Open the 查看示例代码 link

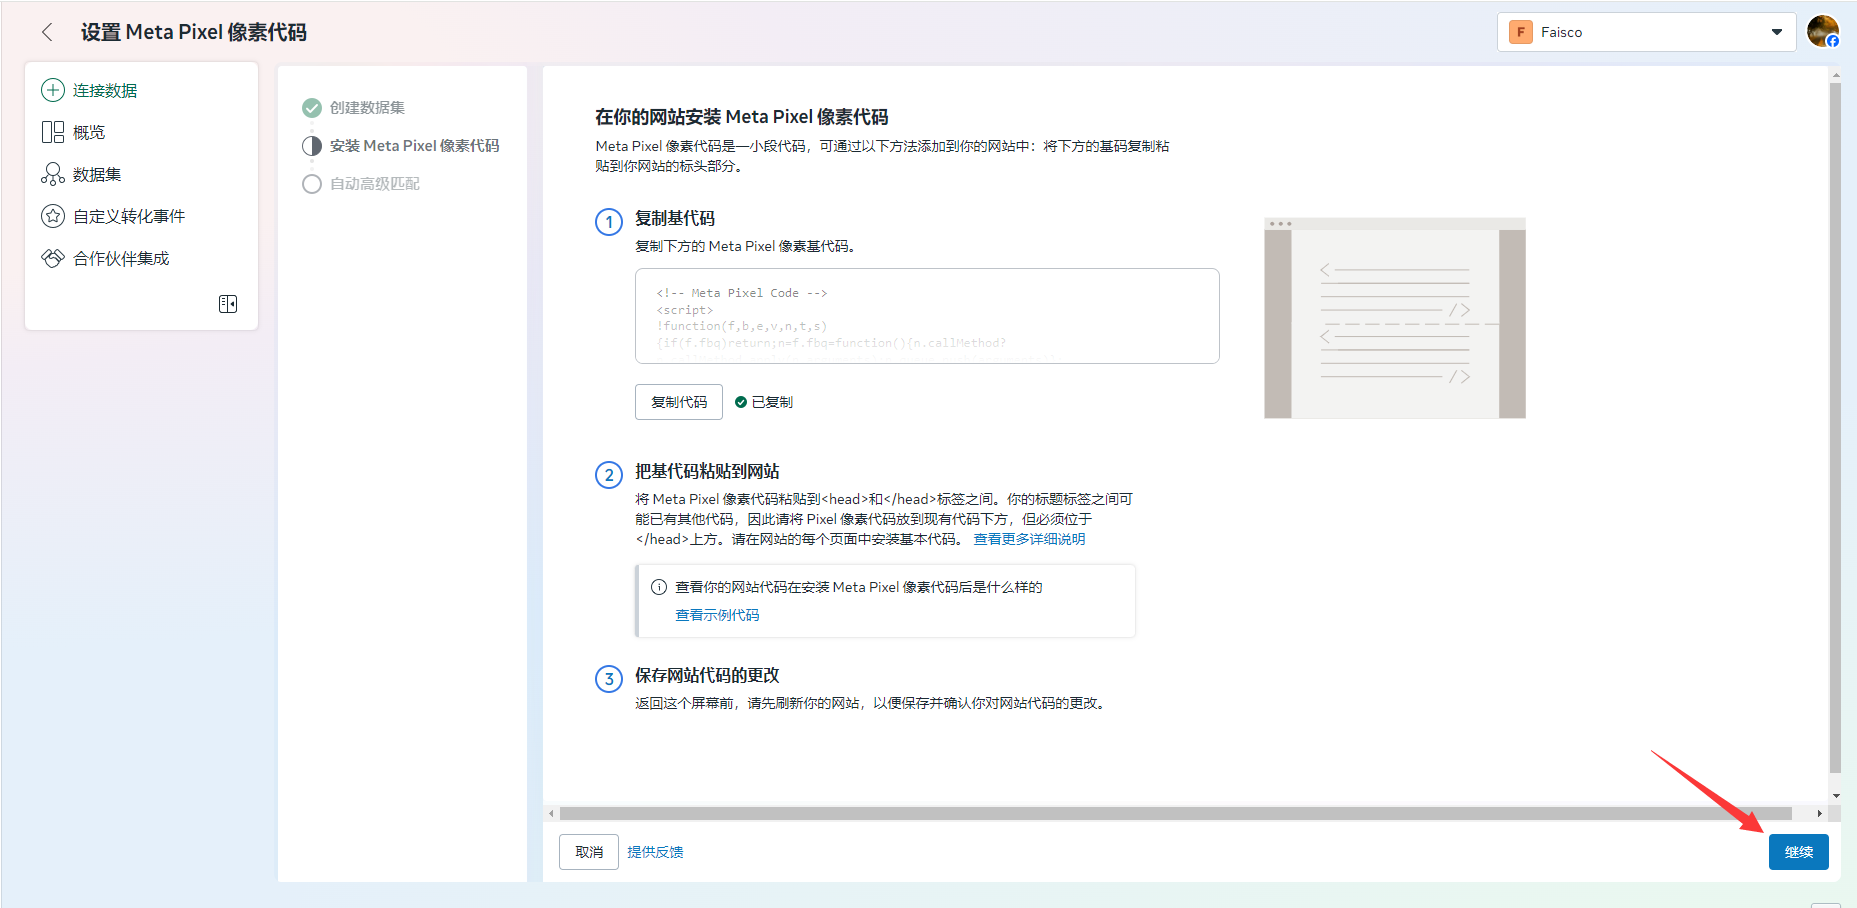(x=717, y=615)
